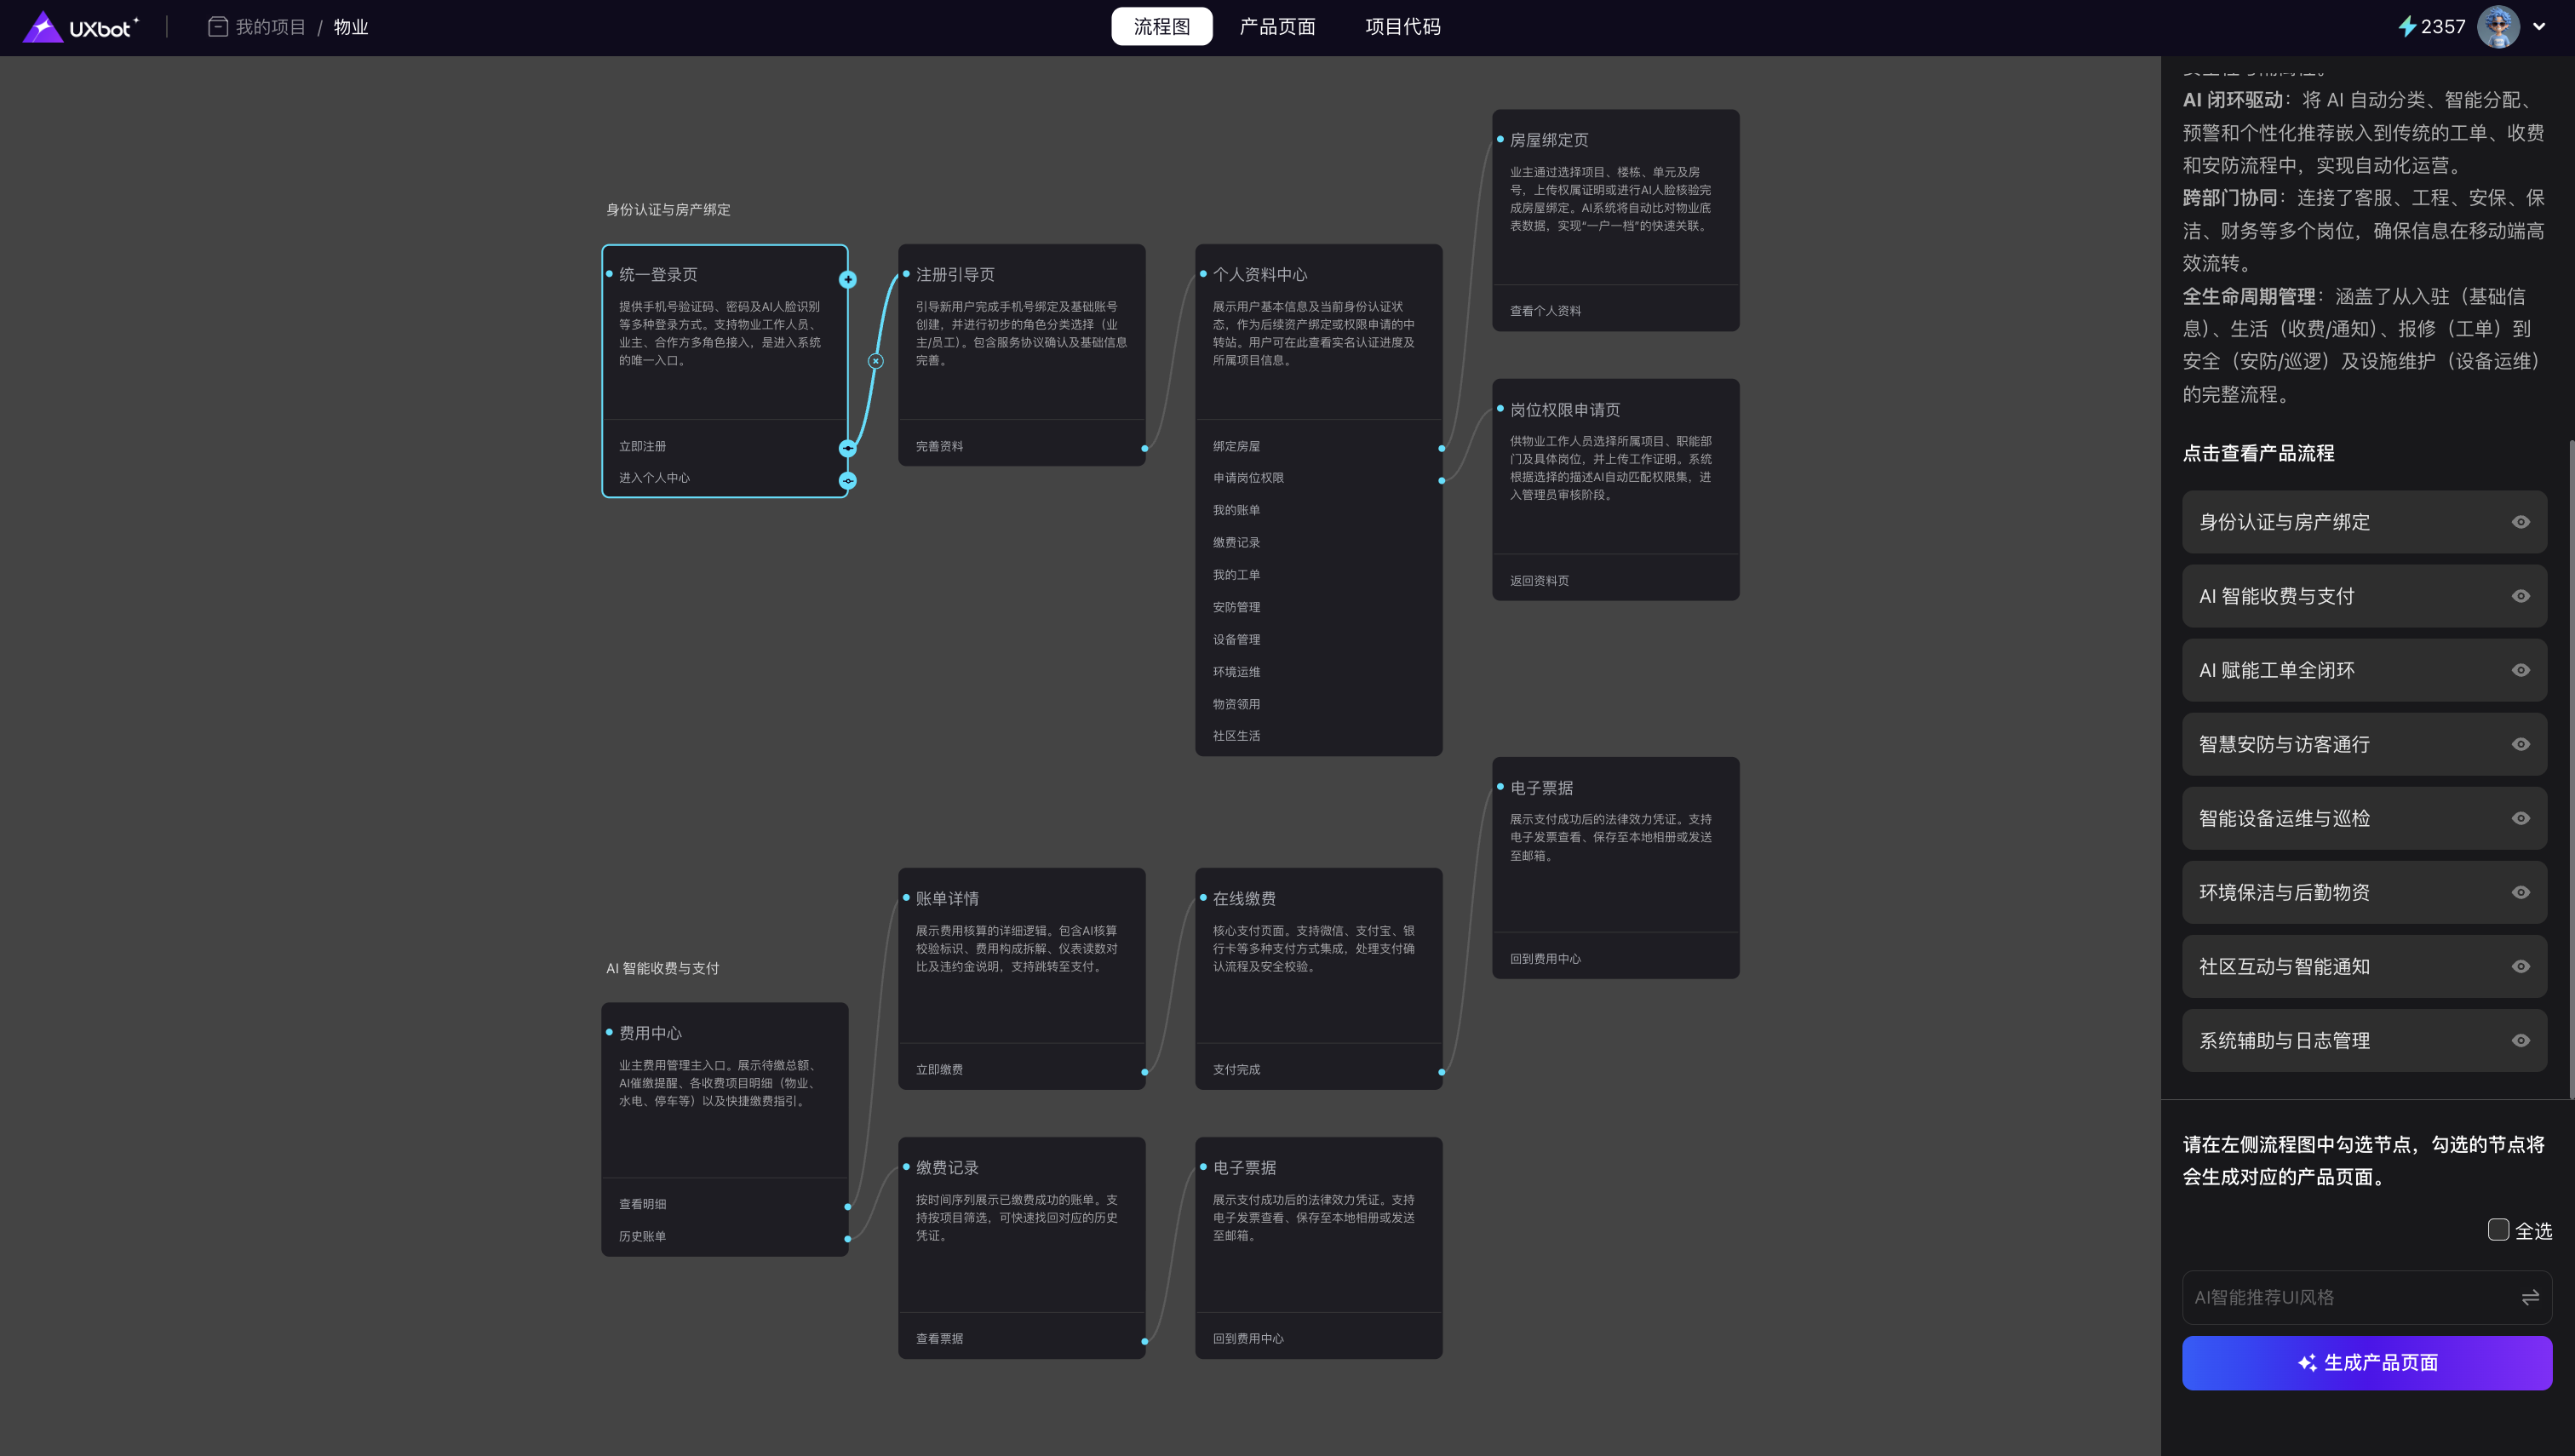Click the delete X on the connection line

pyautogui.click(x=875, y=361)
